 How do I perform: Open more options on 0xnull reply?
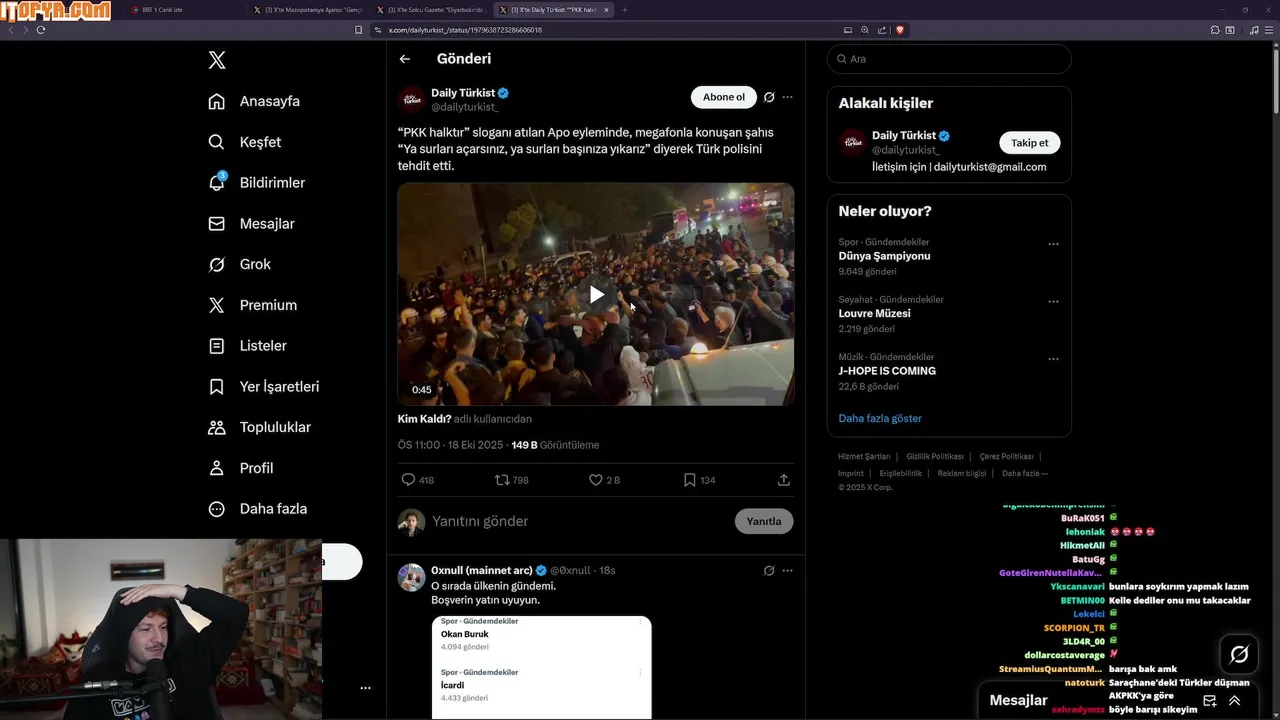[788, 570]
